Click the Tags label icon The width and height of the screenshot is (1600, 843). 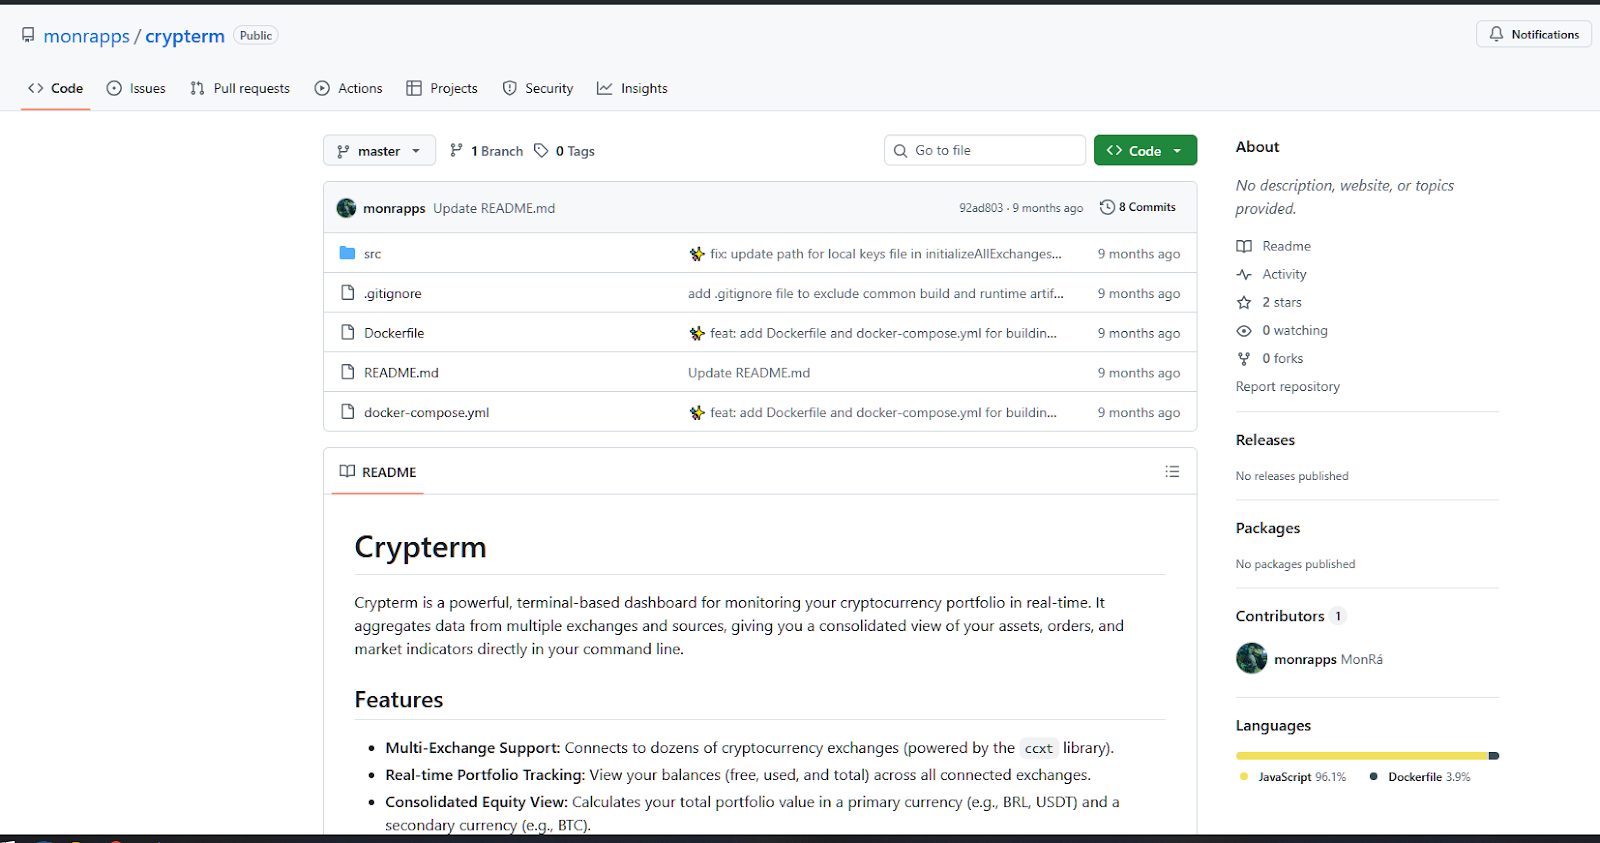[541, 150]
